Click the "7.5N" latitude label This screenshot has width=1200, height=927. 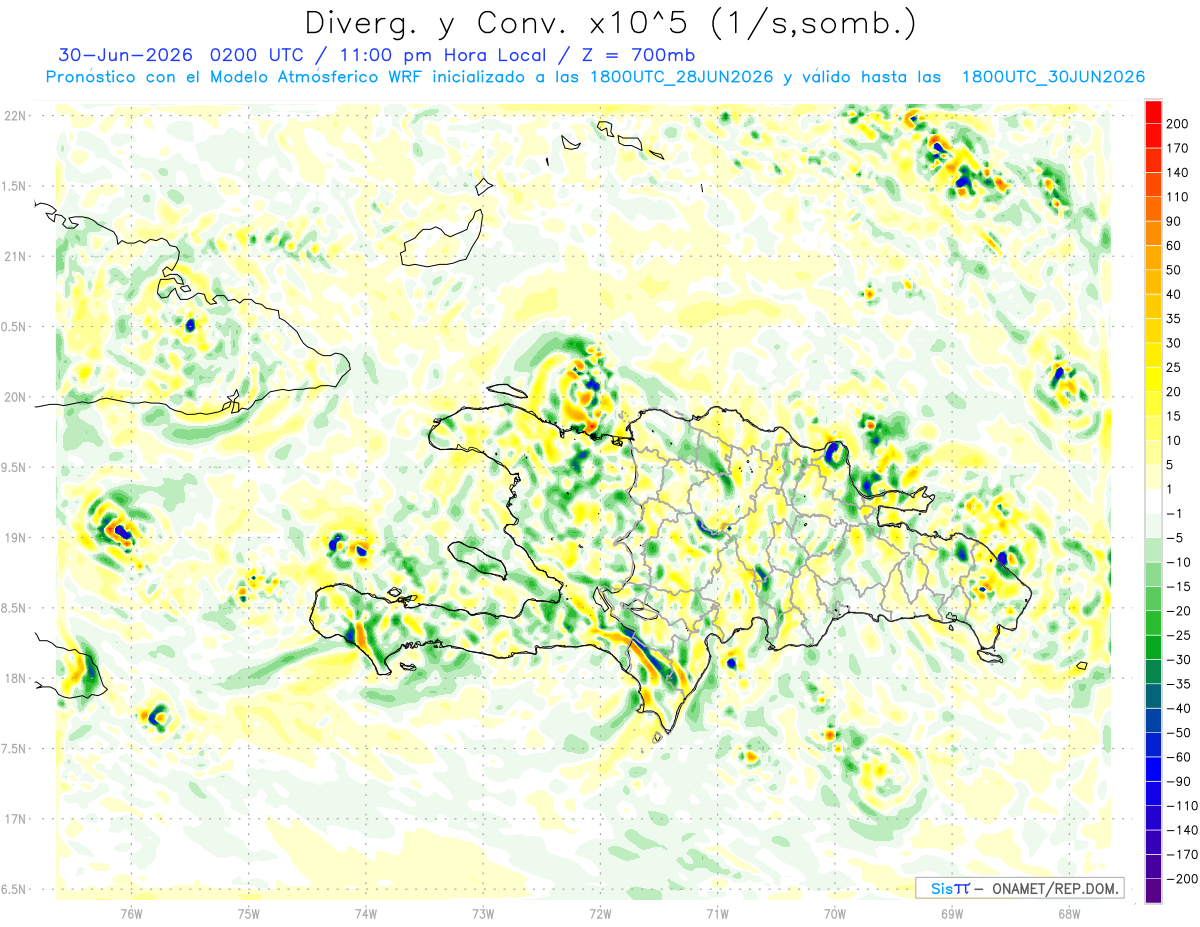15,749
